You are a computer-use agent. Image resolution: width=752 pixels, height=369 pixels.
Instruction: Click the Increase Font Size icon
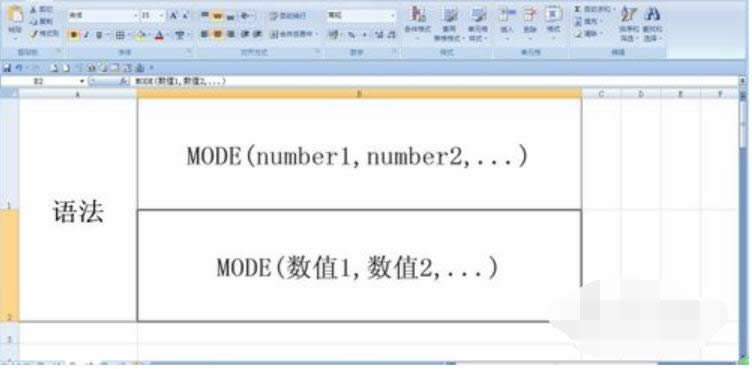[x=174, y=16]
